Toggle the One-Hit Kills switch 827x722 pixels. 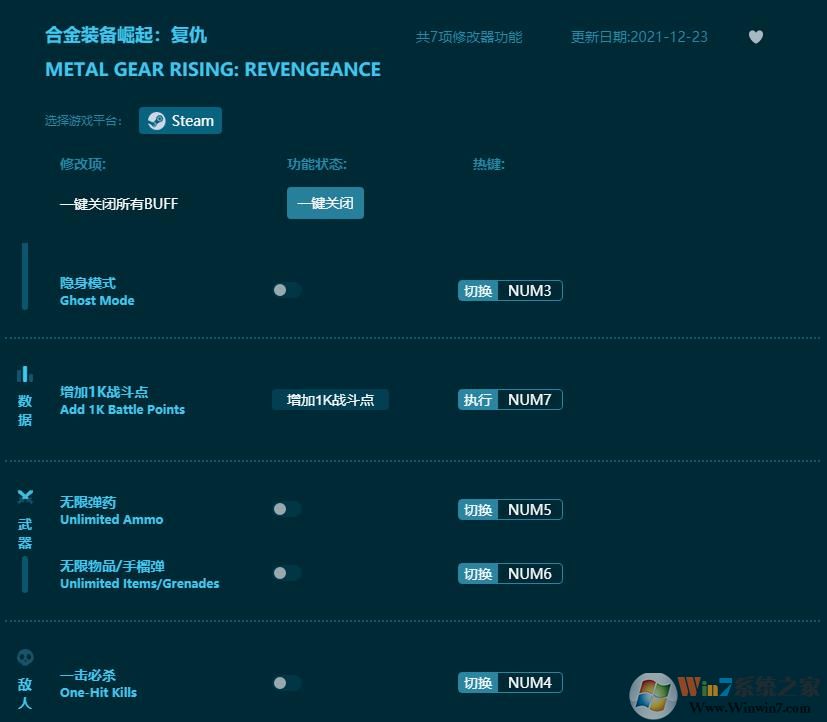coord(287,682)
